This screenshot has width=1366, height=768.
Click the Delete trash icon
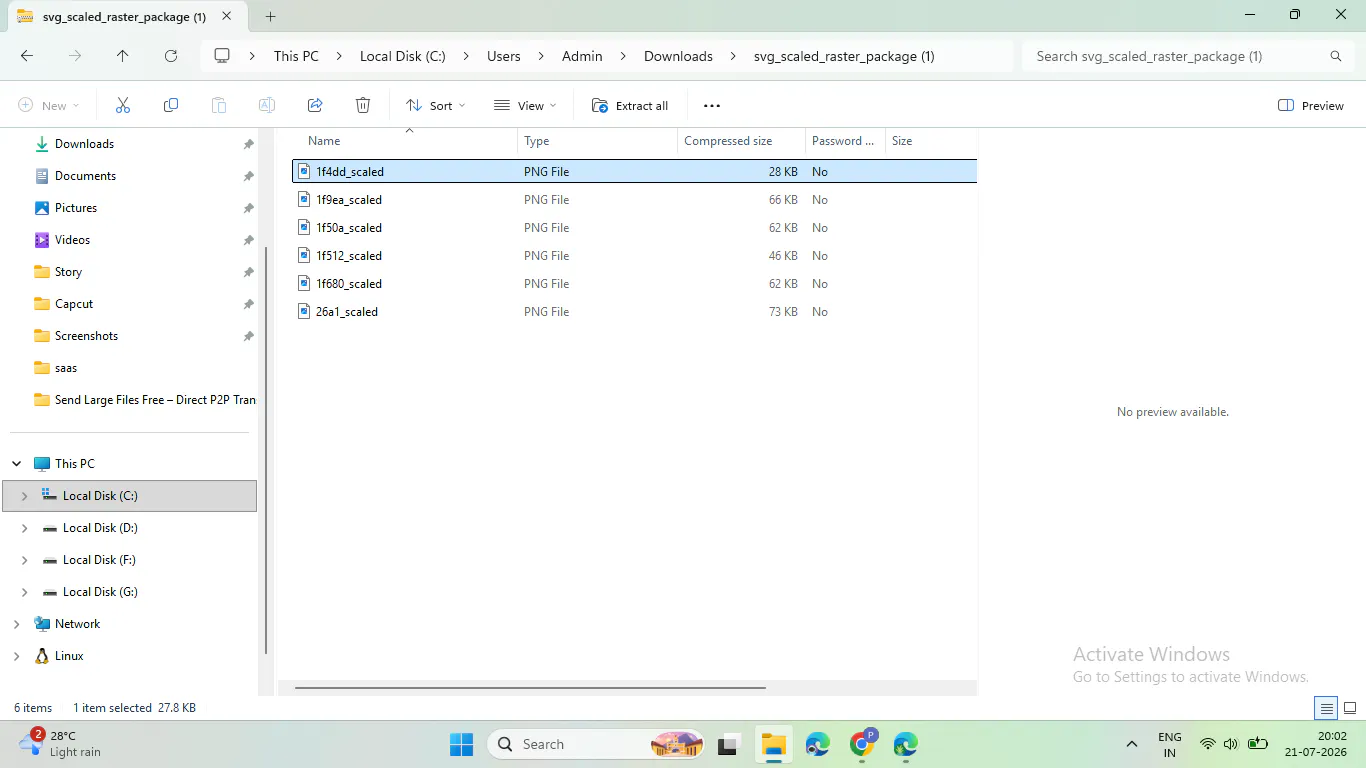point(363,105)
